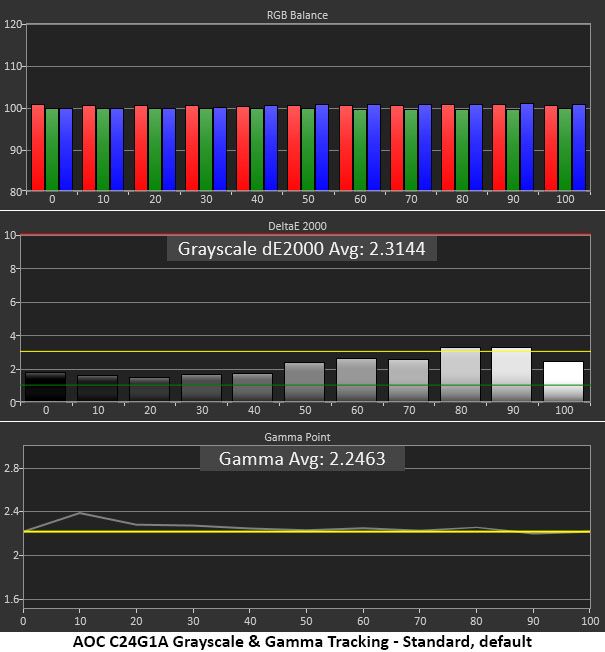Viewport: 605px width, 652px height.
Task: Click the red bar at 10 in RGB Balance
Action: click(x=89, y=148)
